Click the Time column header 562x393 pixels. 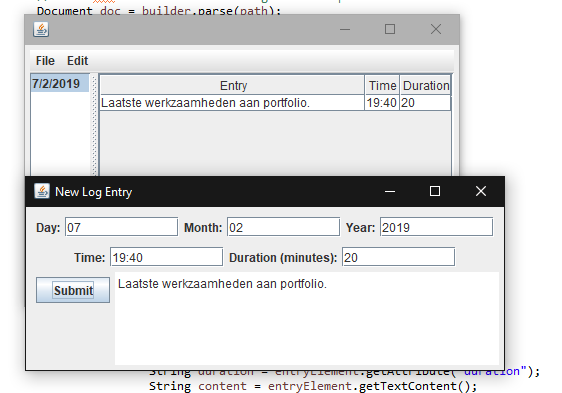382,85
